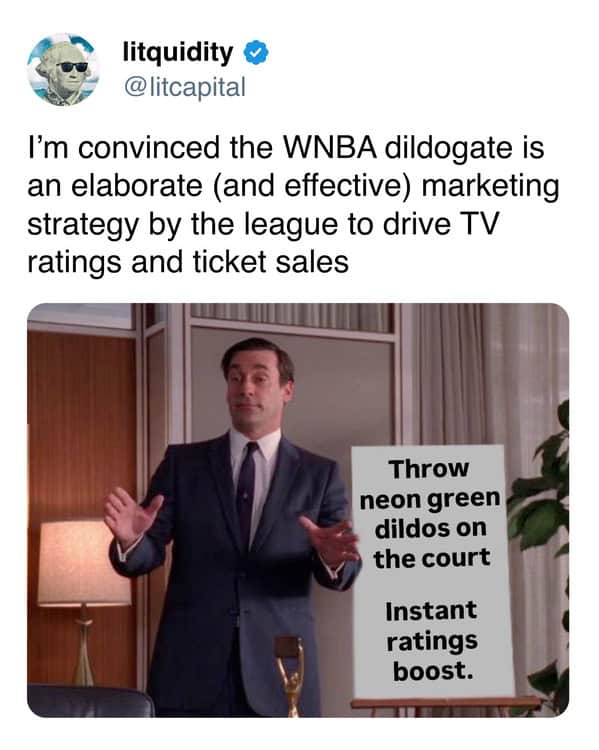Open the litquidity display name
The image size is (599, 750).
pos(178,53)
